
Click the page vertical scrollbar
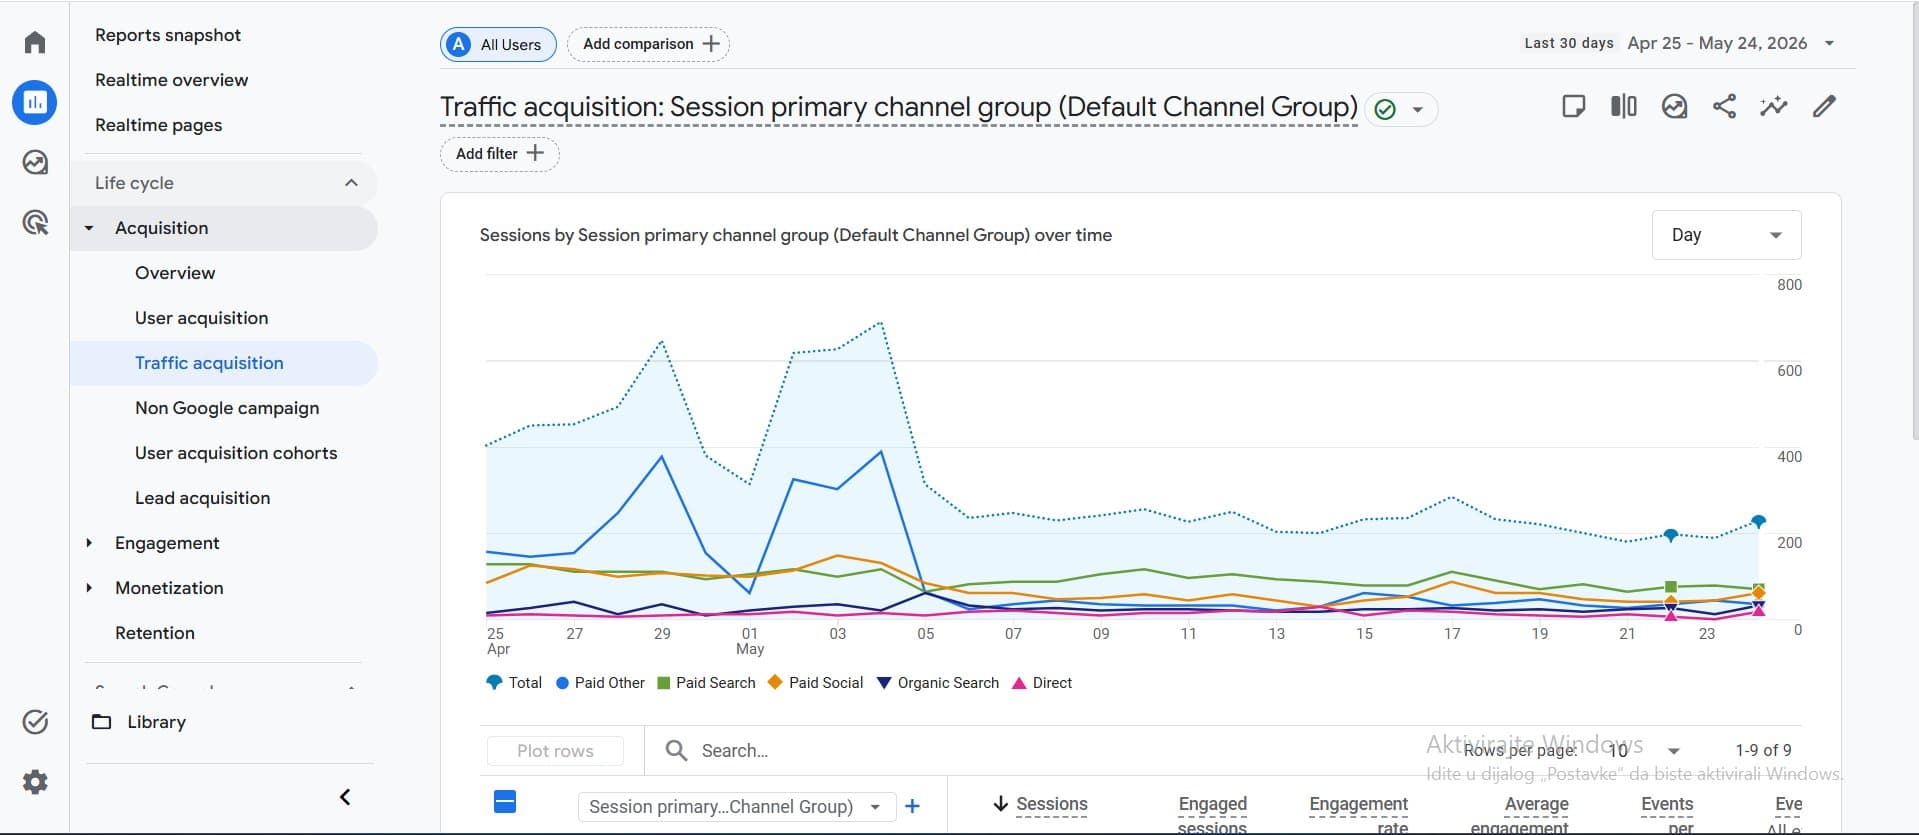(x=1914, y=220)
